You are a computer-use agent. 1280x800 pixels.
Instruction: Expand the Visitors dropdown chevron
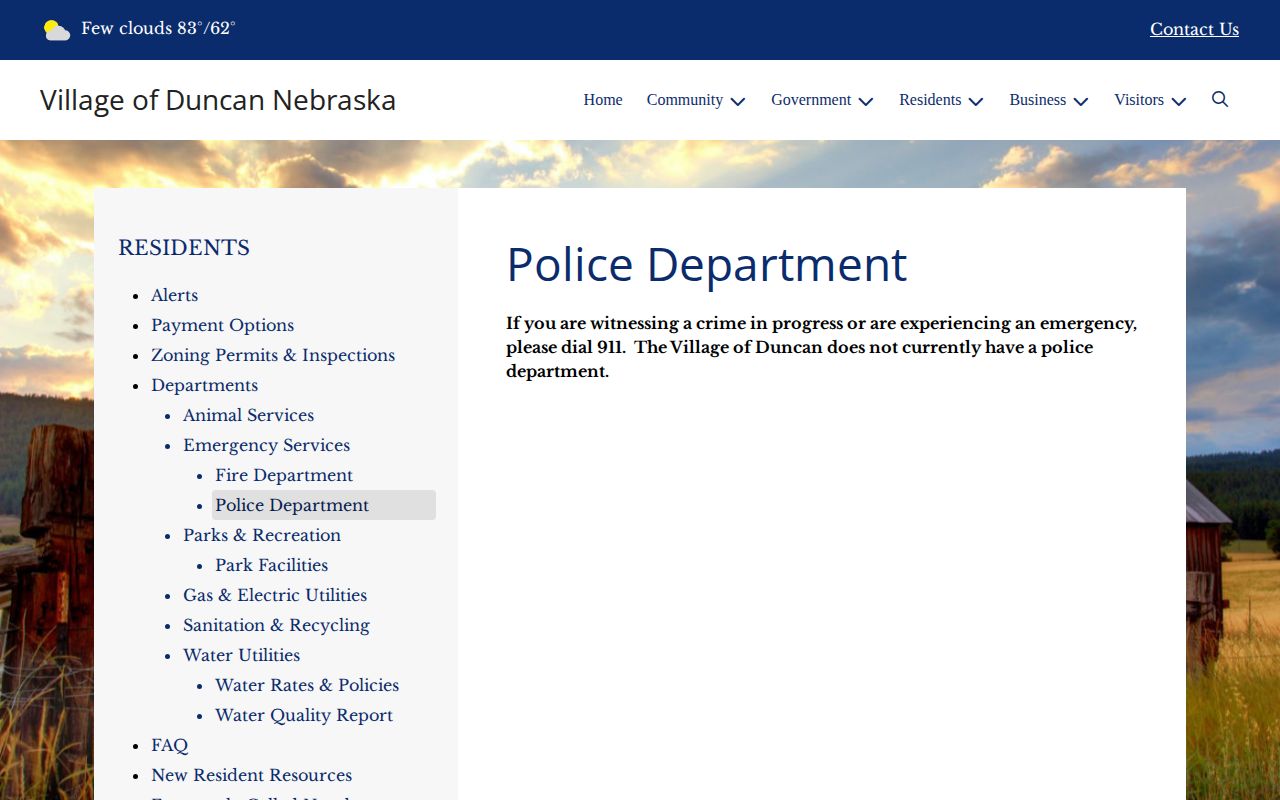[x=1179, y=101]
